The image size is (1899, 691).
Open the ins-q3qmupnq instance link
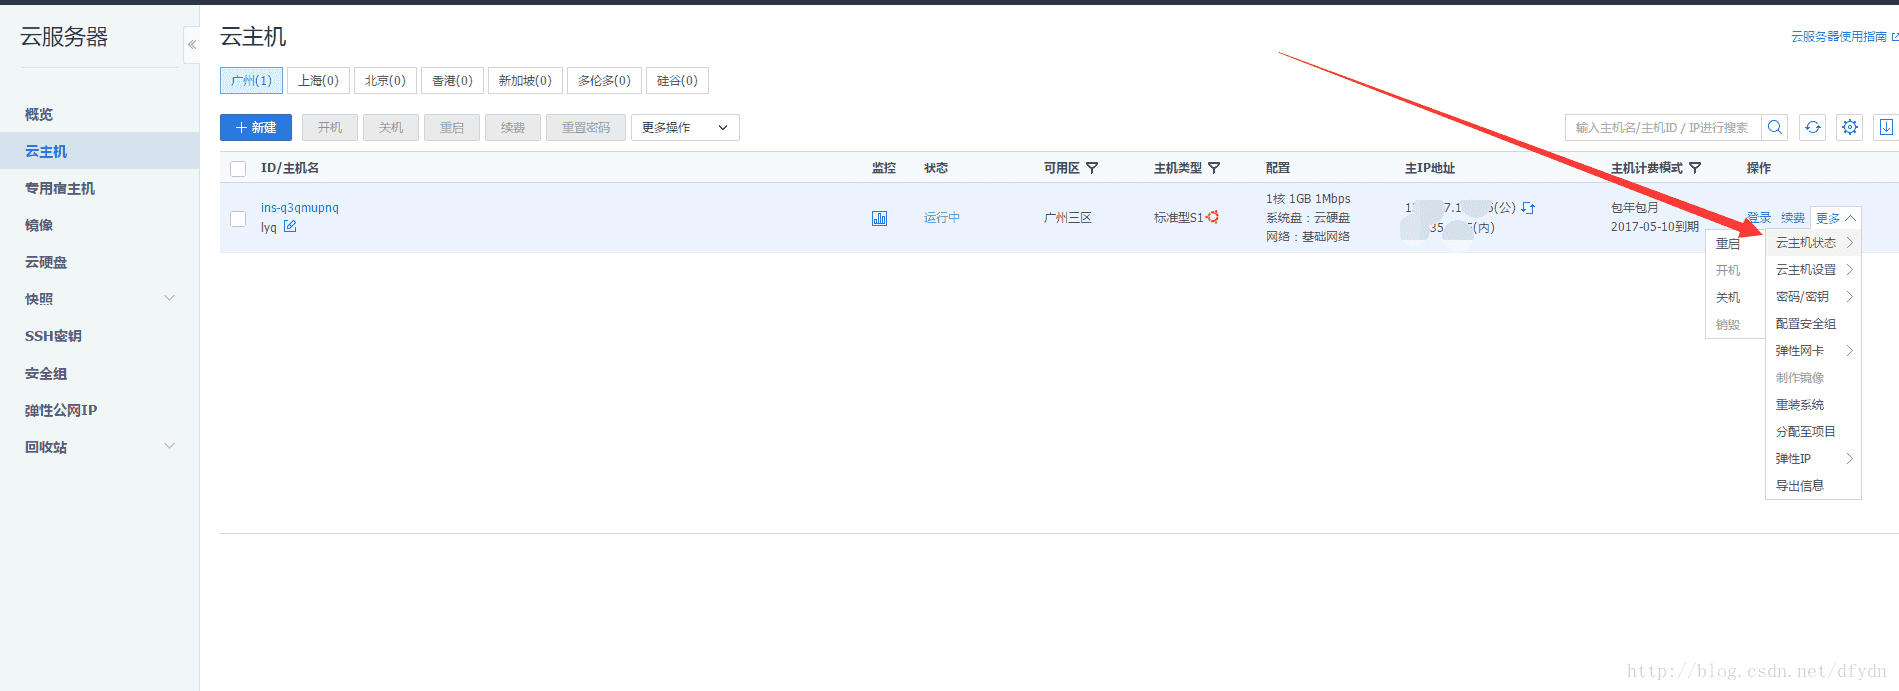point(300,208)
